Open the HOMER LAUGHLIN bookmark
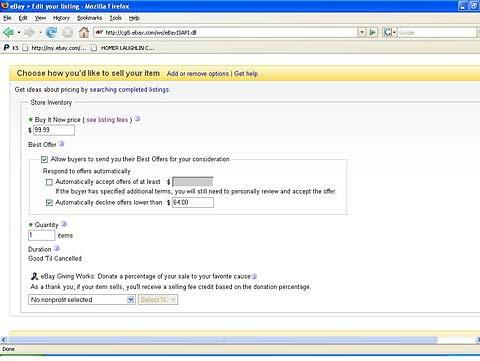The height and width of the screenshot is (361, 480). tap(124, 48)
